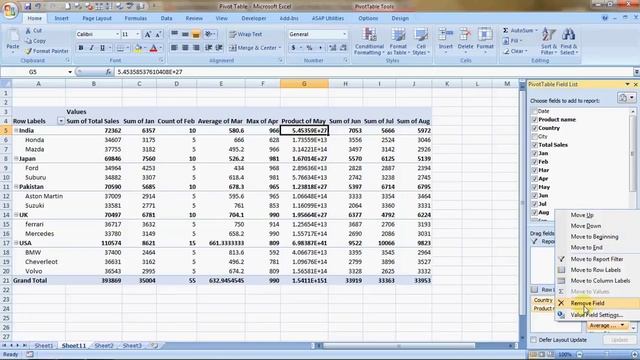This screenshot has width=640, height=360.
Task: Click the fill color bucket icon
Action: (x=138, y=48)
